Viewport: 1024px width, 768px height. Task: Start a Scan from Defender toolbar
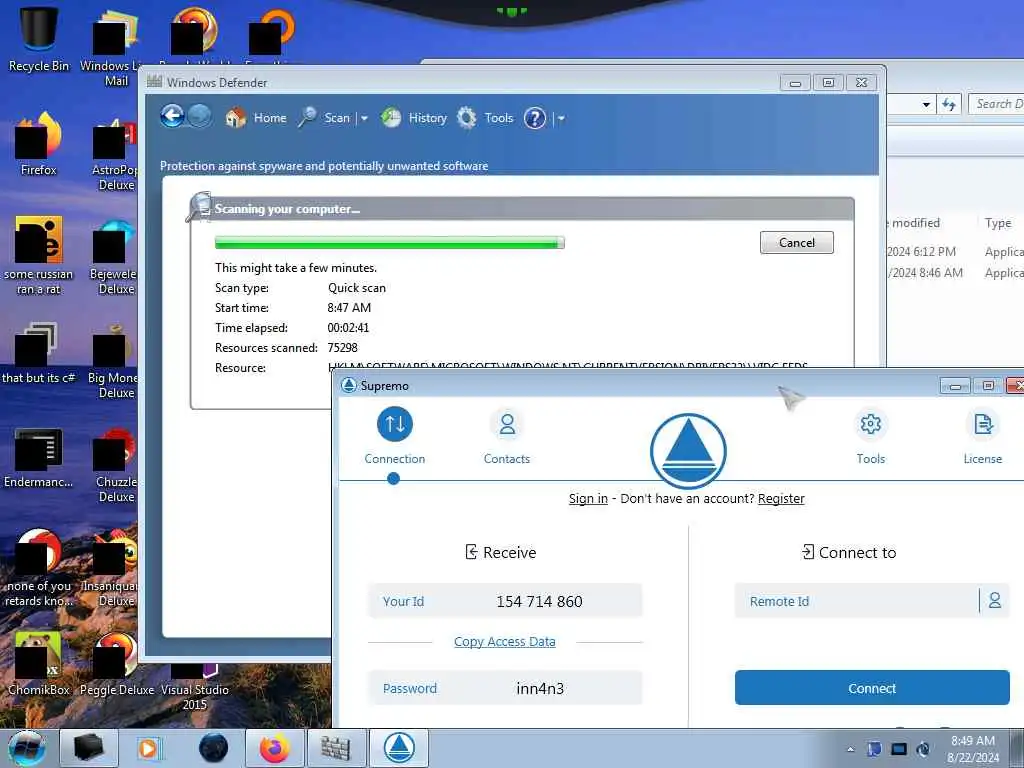pyautogui.click(x=325, y=118)
